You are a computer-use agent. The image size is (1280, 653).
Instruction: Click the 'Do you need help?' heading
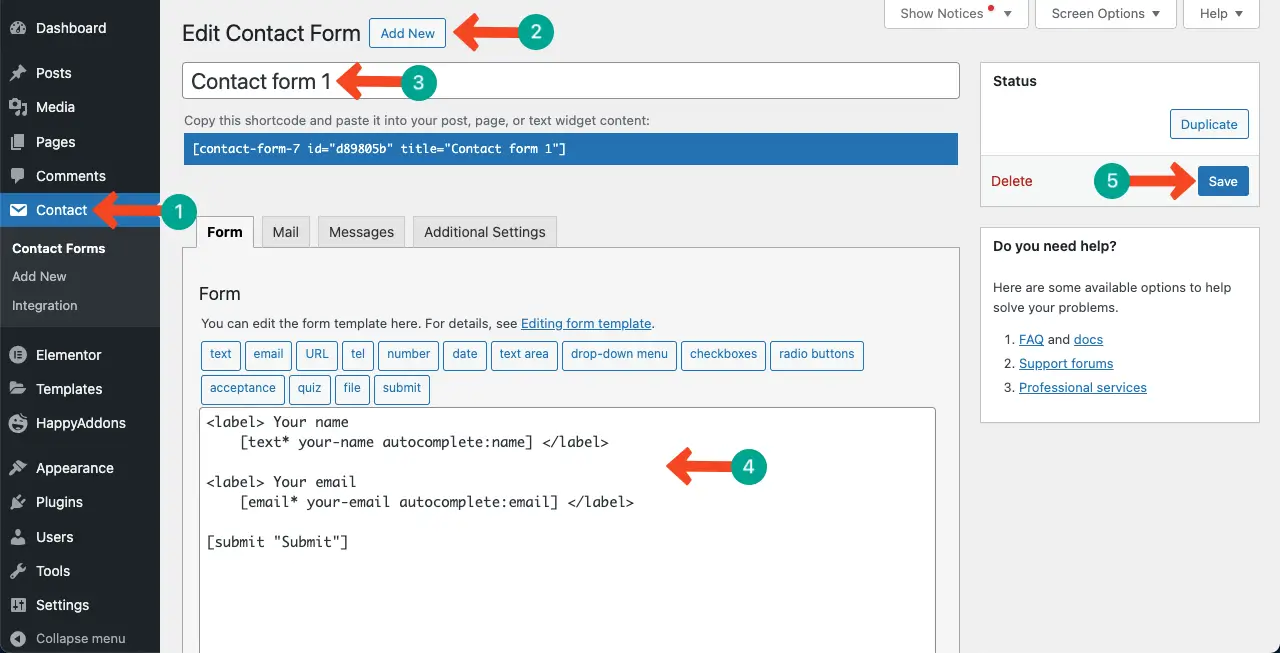(x=1055, y=245)
